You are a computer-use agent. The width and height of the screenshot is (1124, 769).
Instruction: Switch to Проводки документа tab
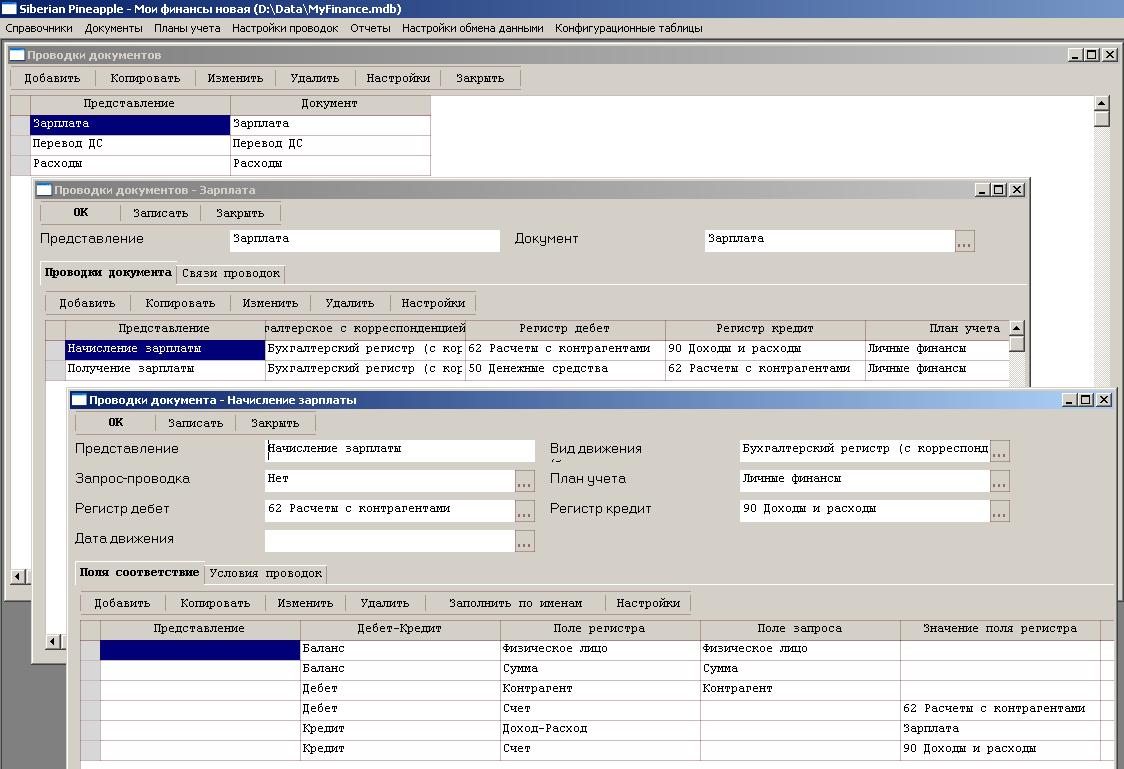108,272
